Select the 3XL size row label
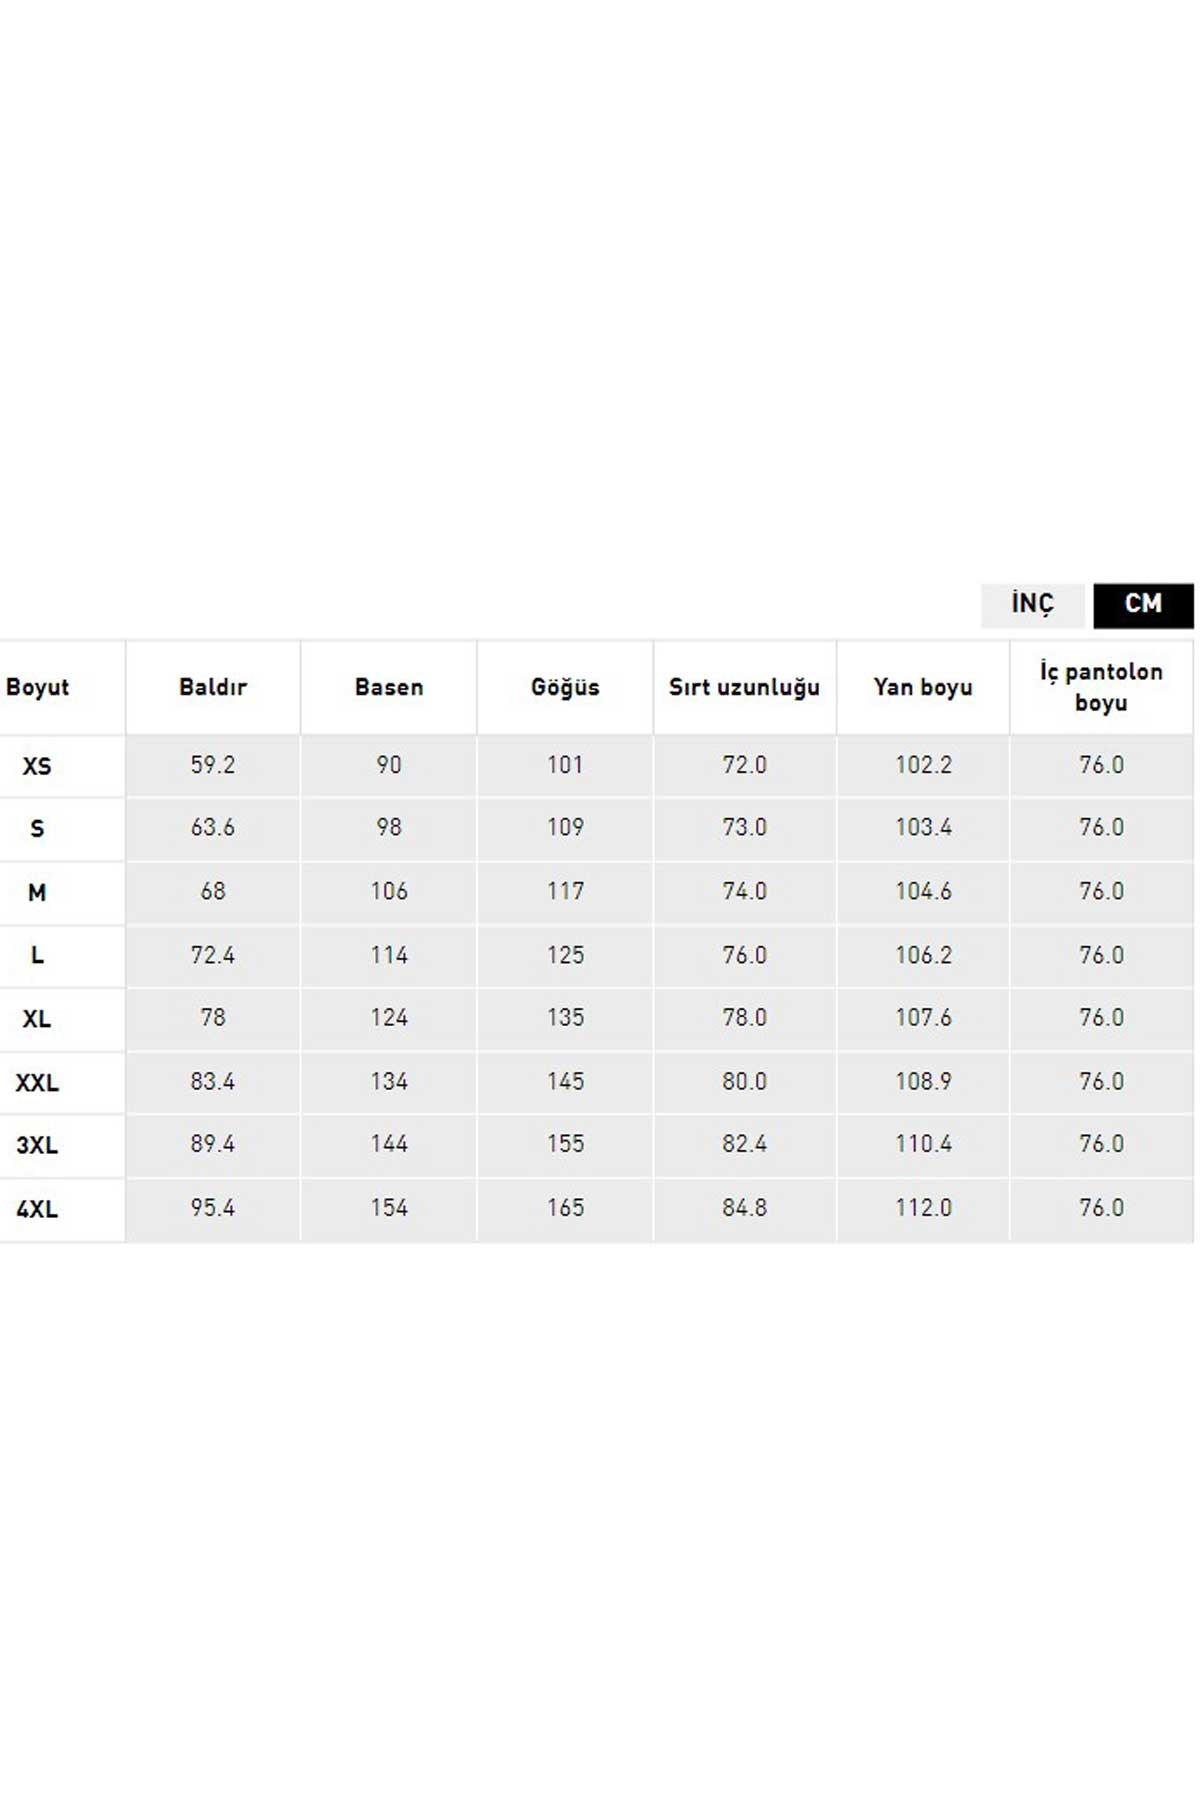The image size is (1200, 1800). pyautogui.click(x=37, y=1146)
